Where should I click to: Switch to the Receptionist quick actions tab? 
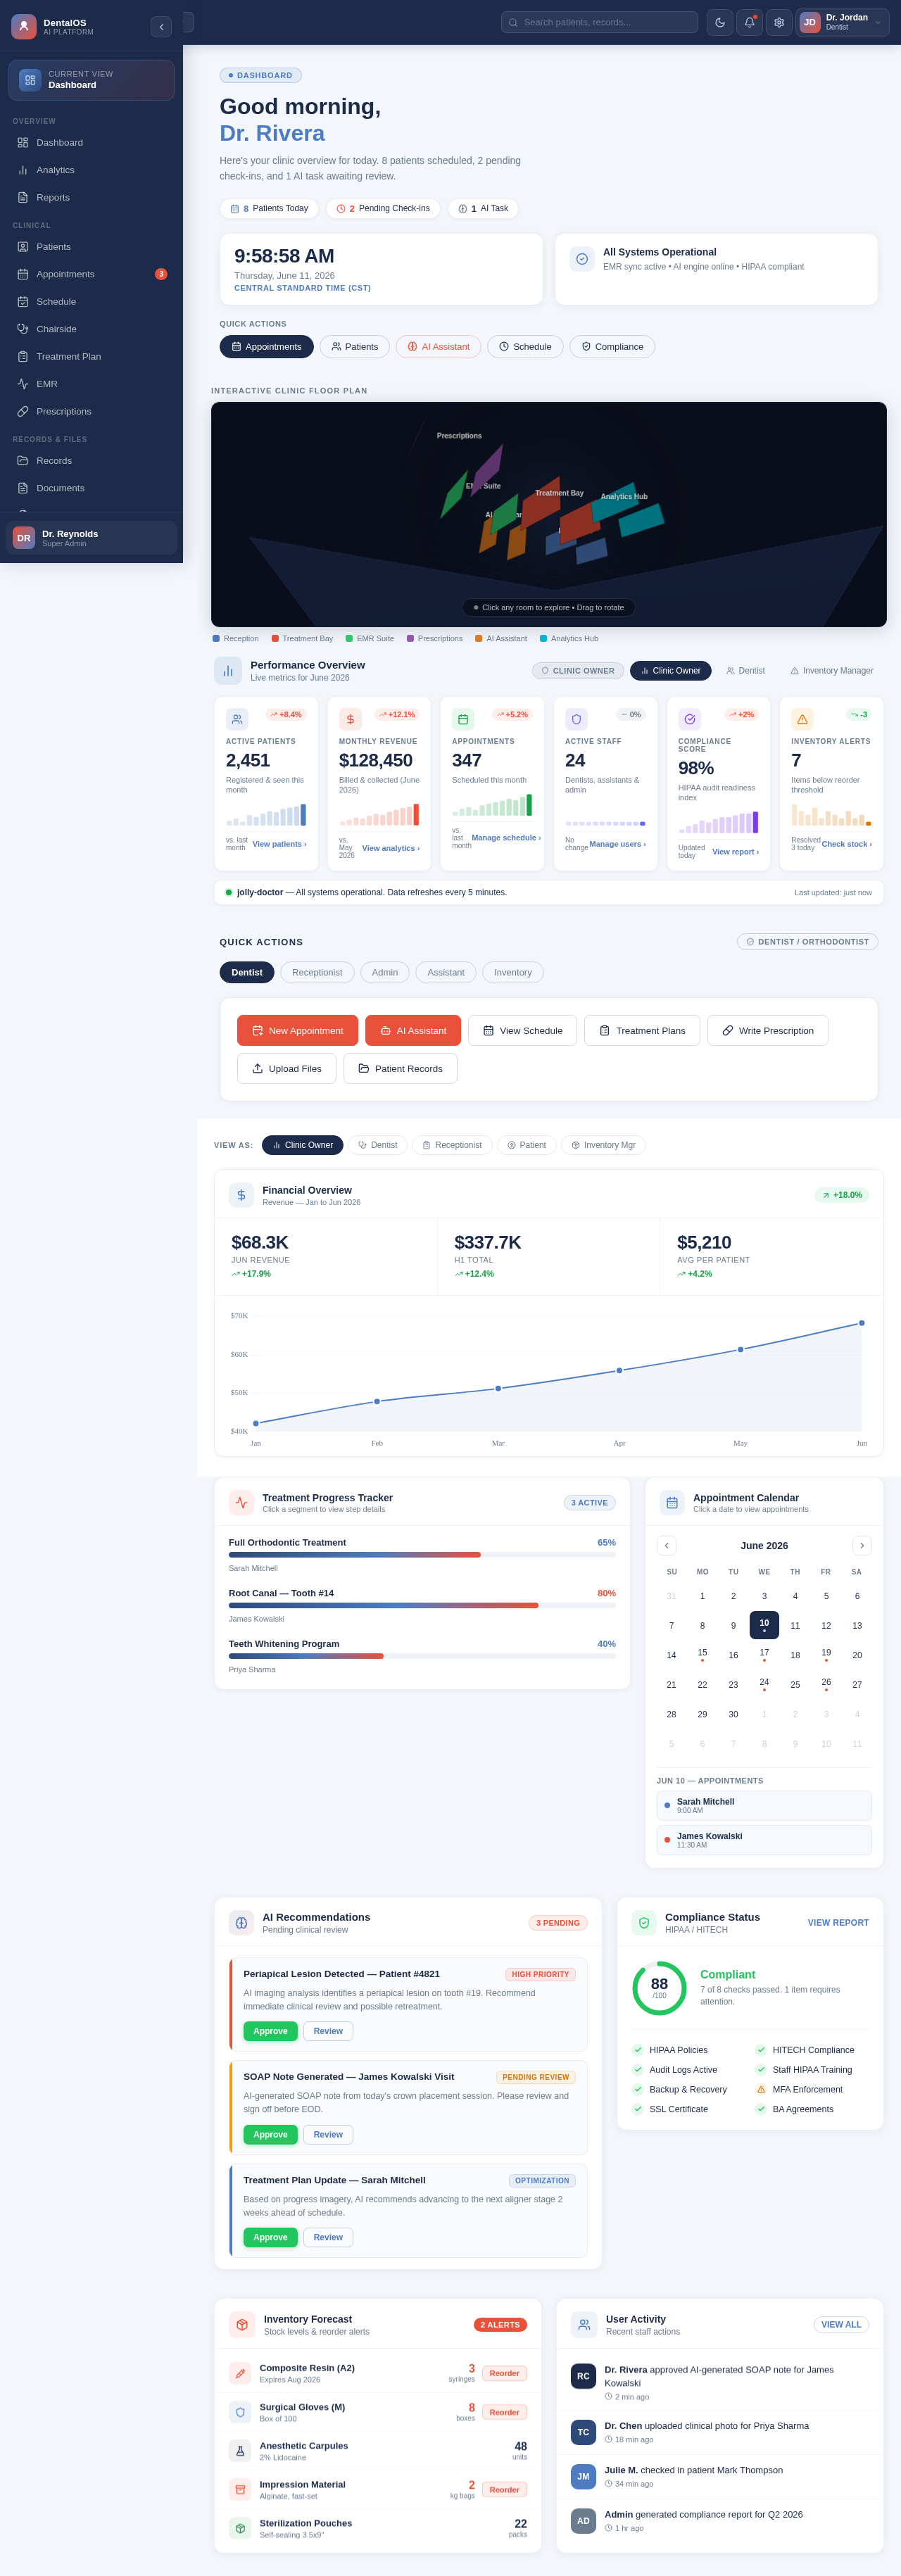[317, 972]
